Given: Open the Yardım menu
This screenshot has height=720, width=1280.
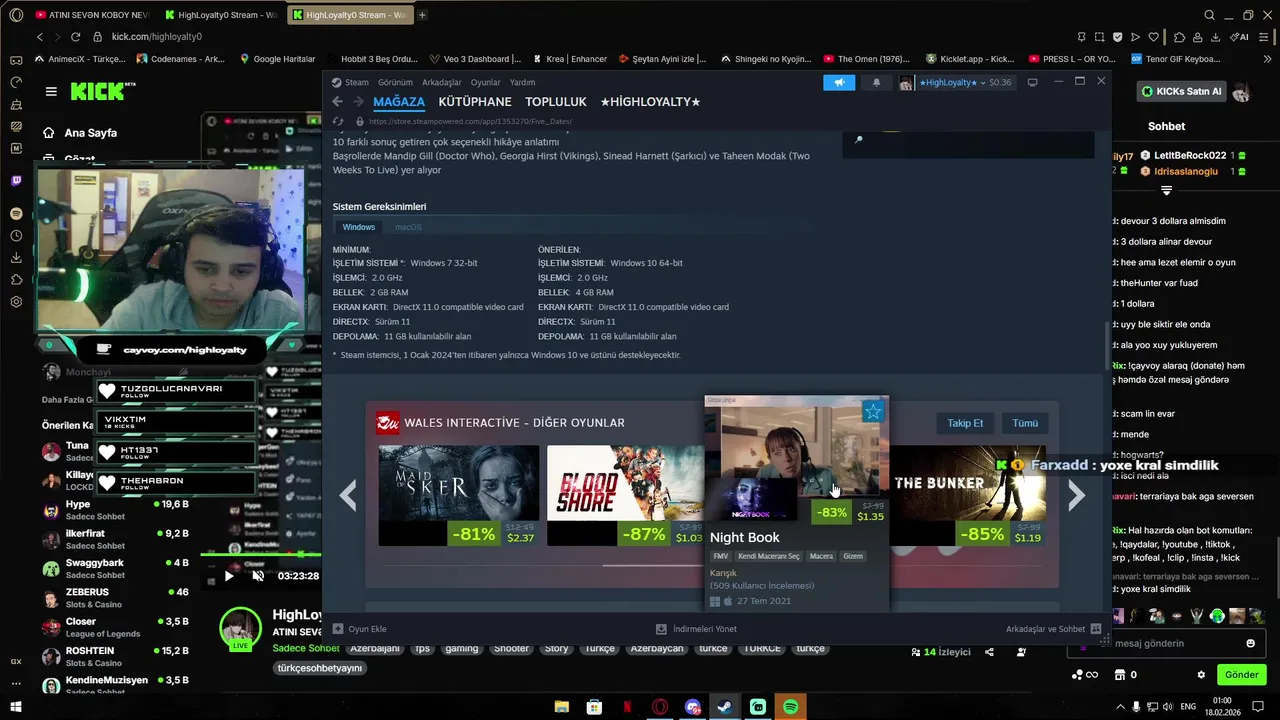Looking at the screenshot, I should click(522, 82).
